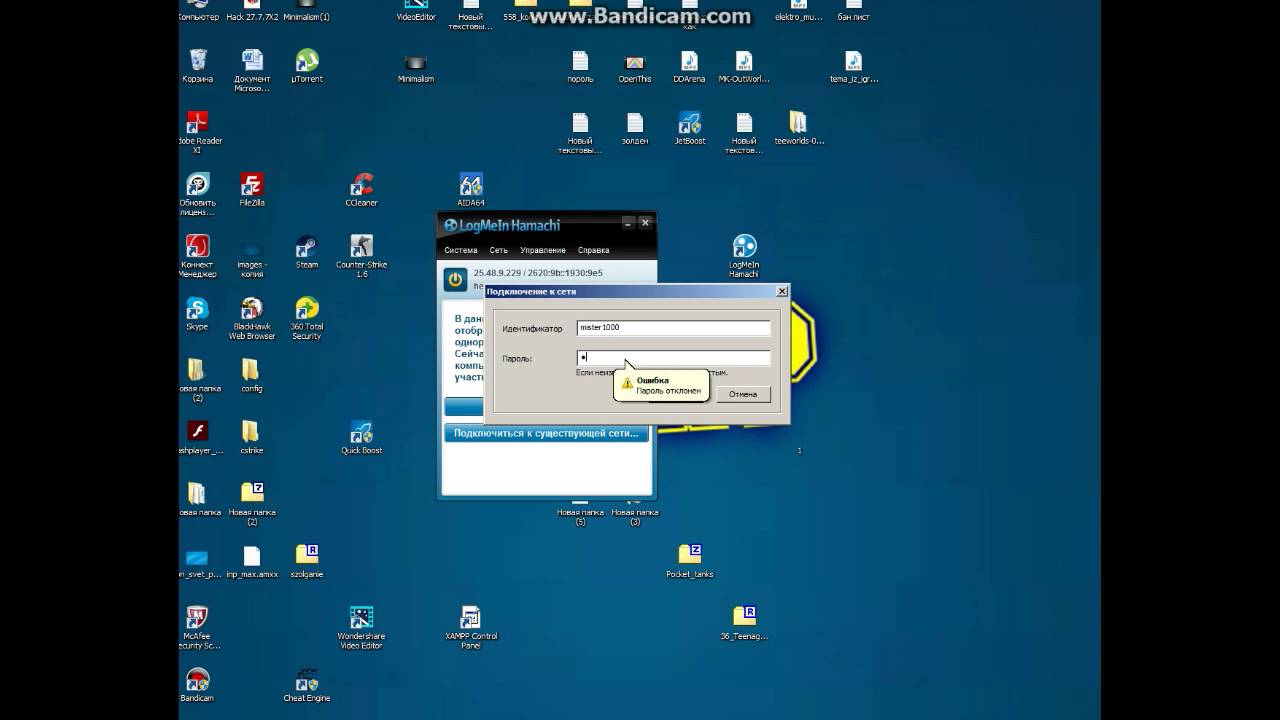Screen dimensions: 1280x720
Task: Focus the Пароль password field
Action: [x=673, y=357]
